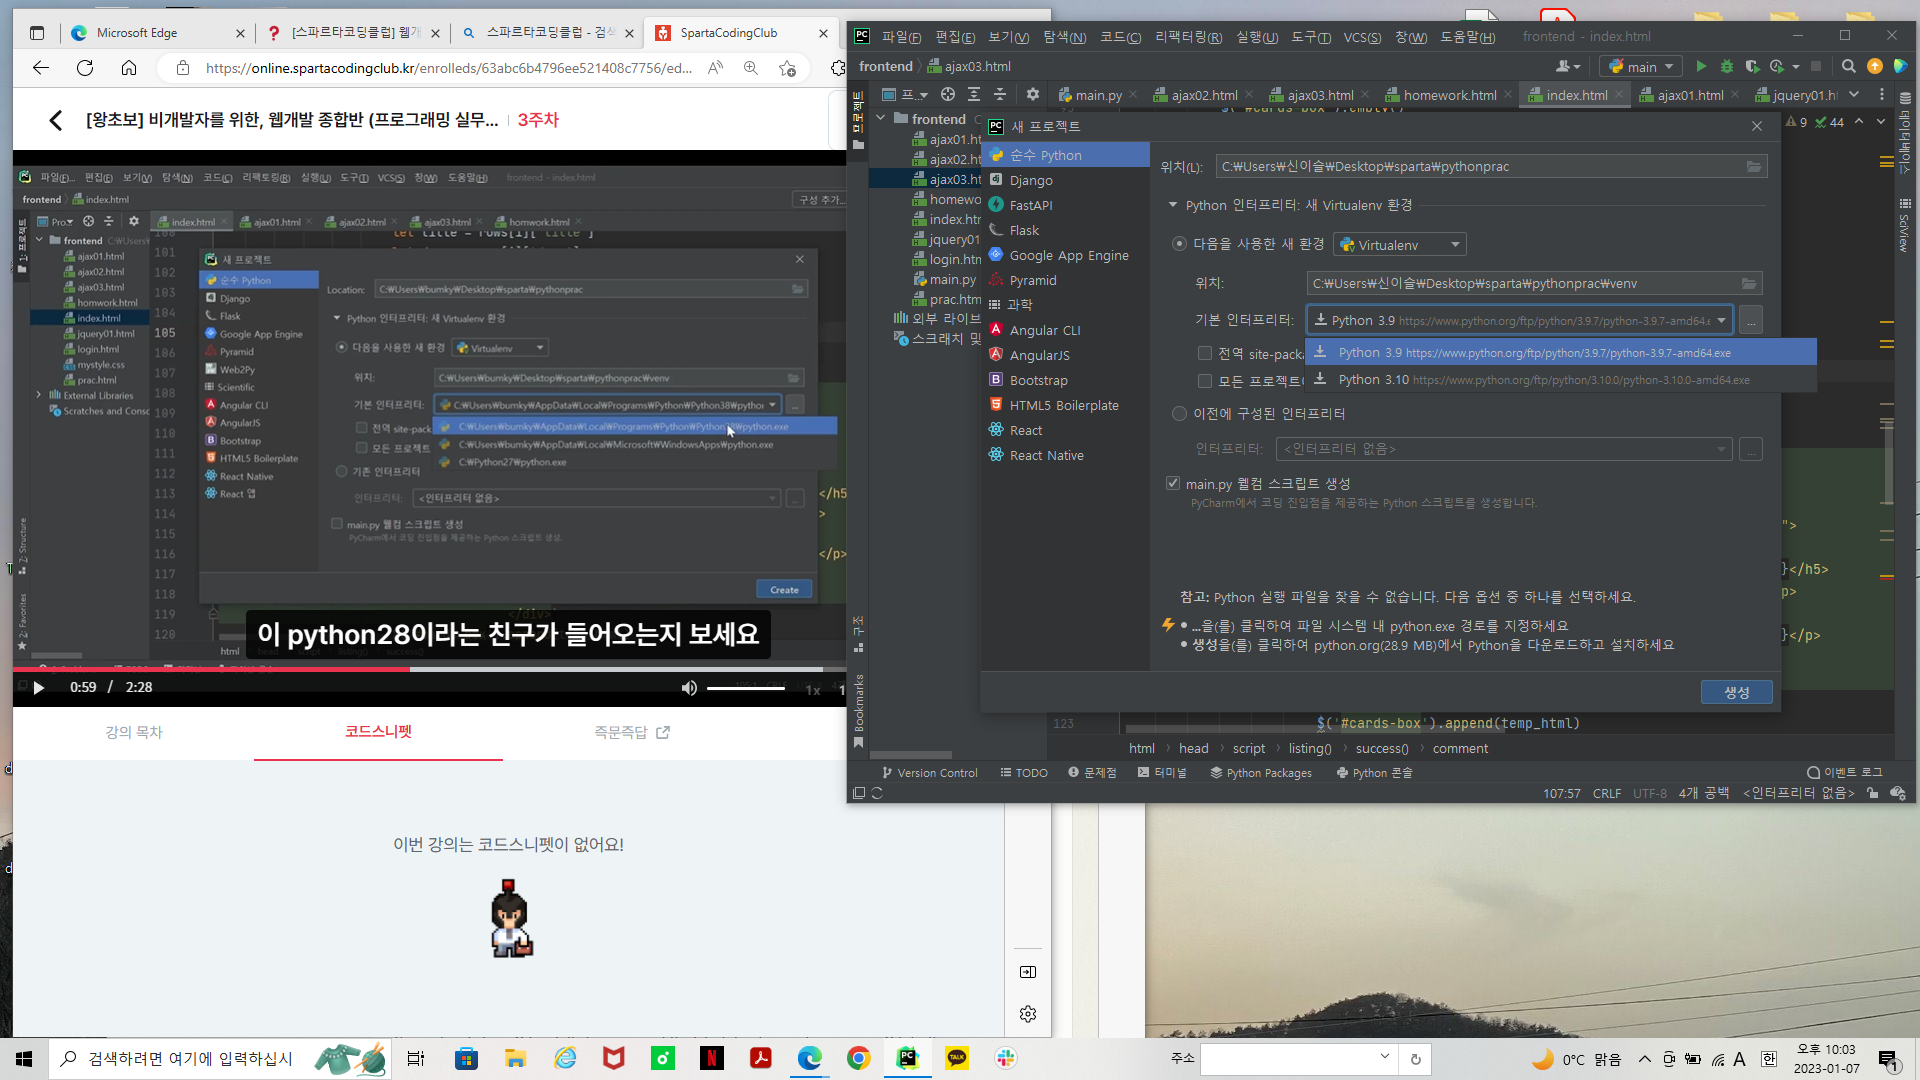Open Chrome from the taskbar
Image resolution: width=1920 pixels, height=1080 pixels.
point(859,1058)
